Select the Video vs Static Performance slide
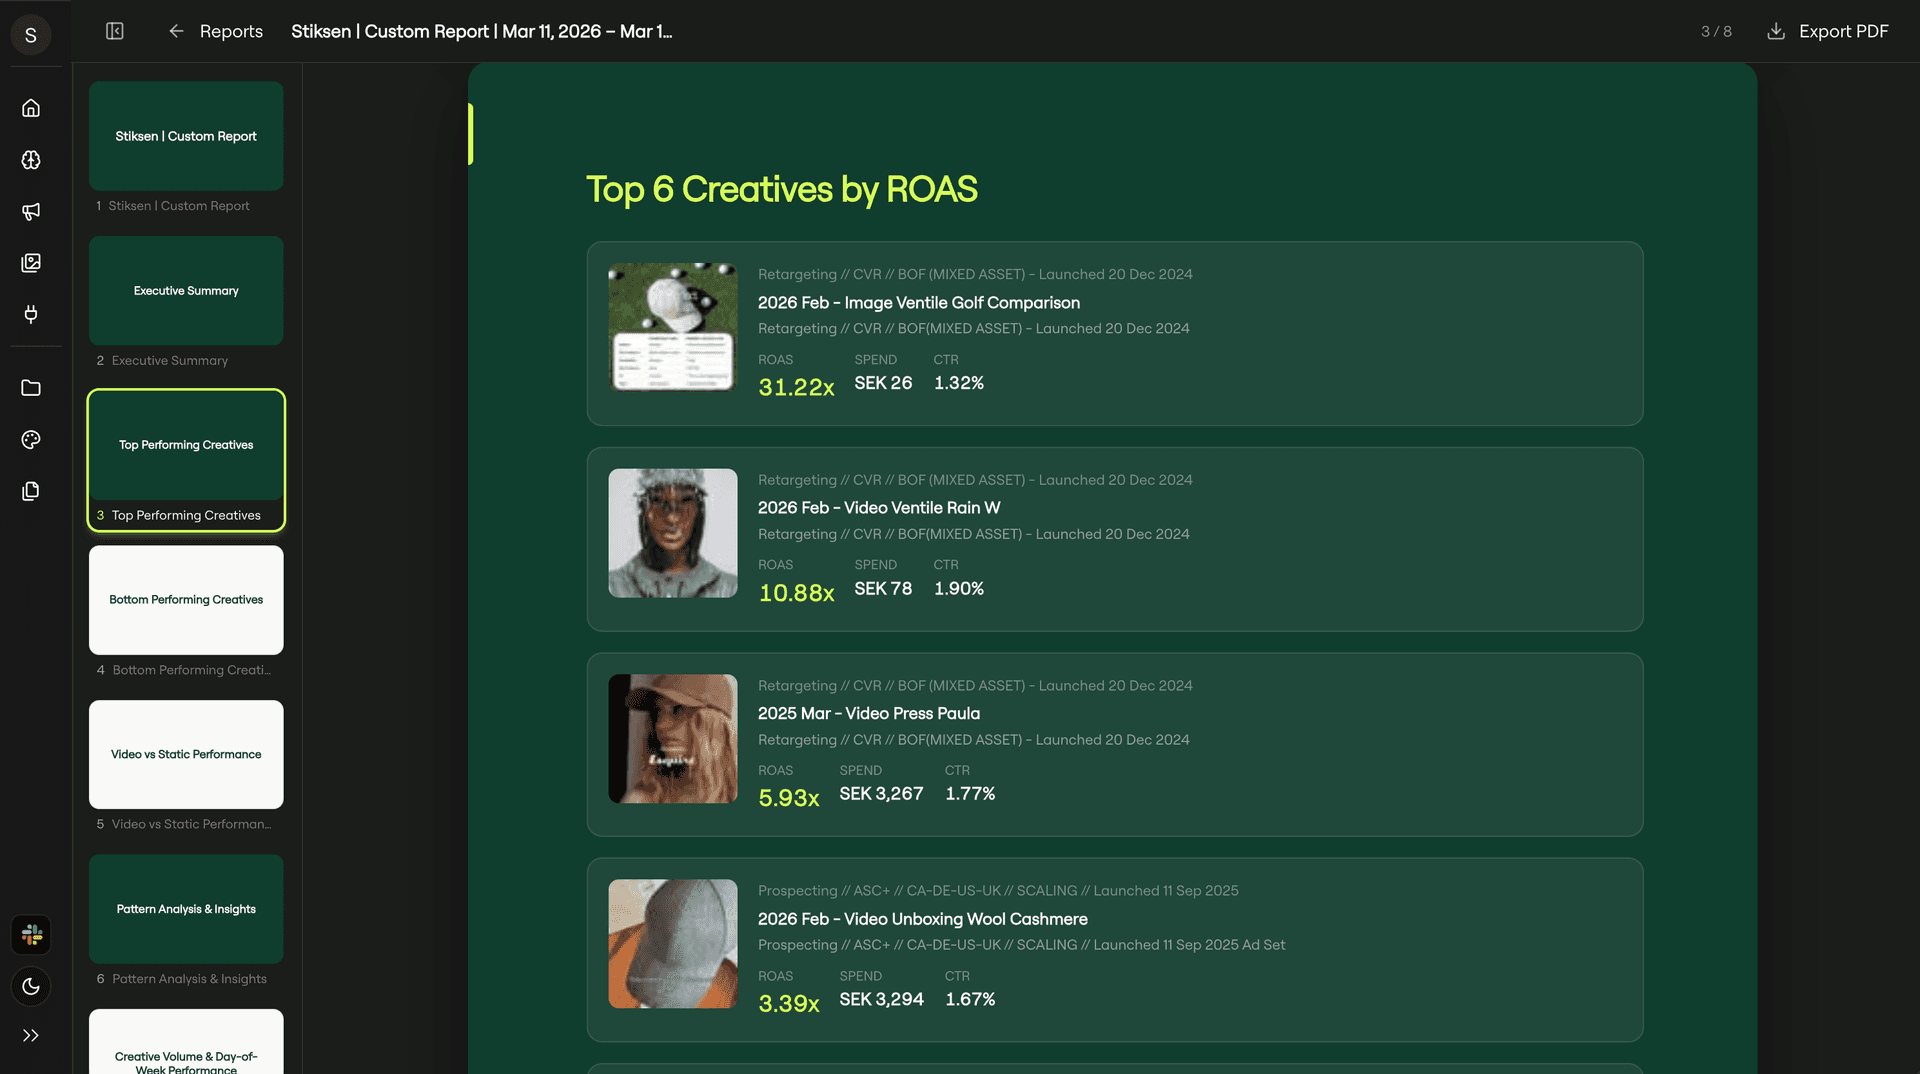 [x=186, y=754]
